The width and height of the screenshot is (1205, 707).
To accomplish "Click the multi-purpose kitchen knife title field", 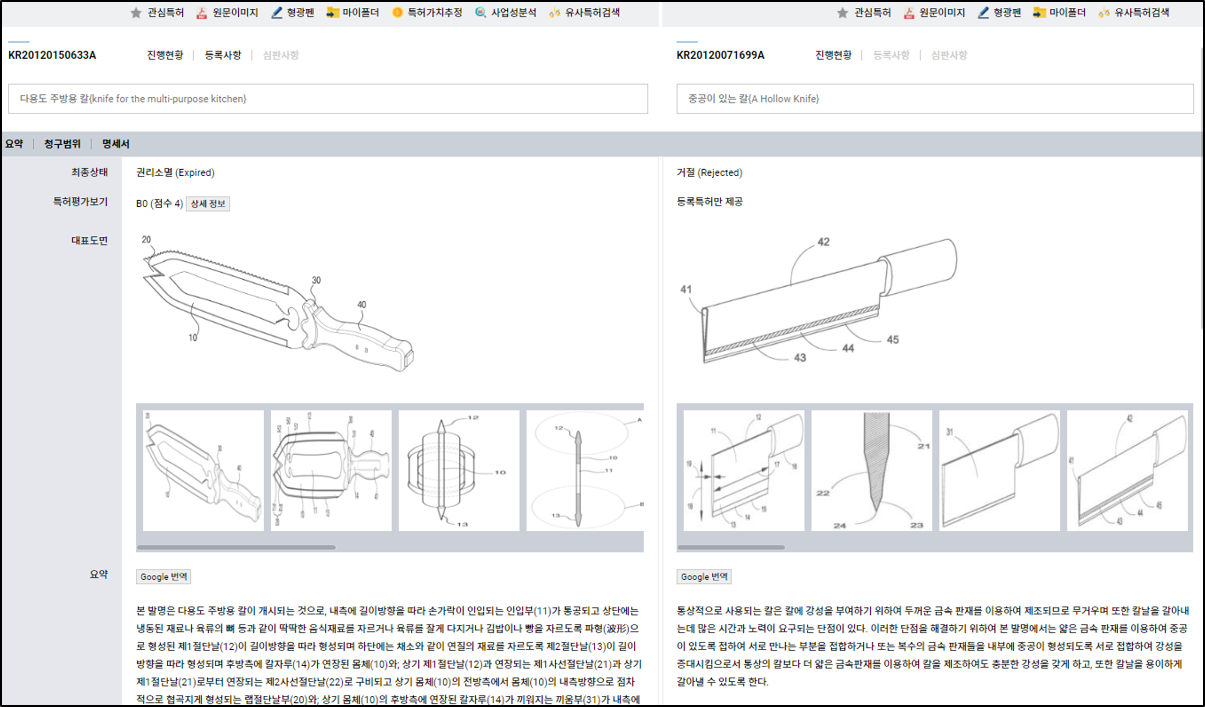I will point(328,99).
